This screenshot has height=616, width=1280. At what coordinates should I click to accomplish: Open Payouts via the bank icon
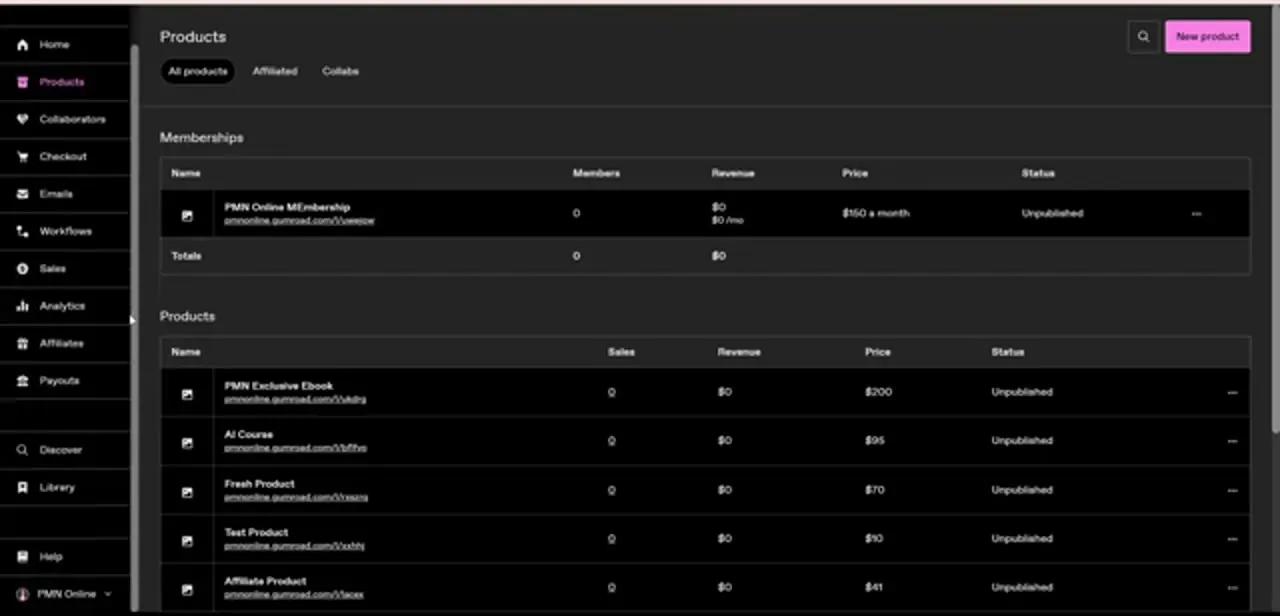pos(23,381)
